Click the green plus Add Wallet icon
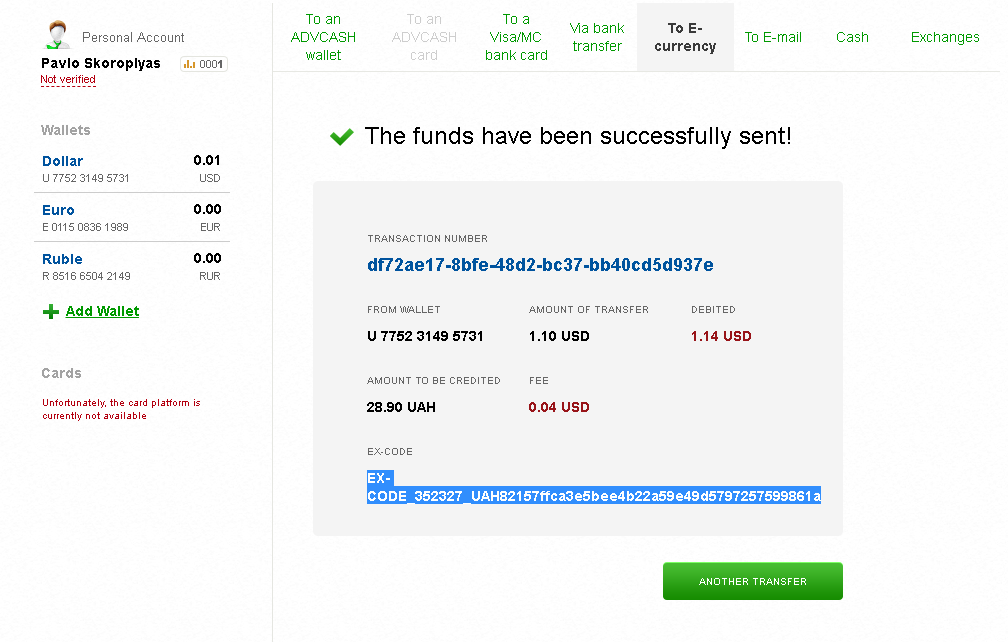The height and width of the screenshot is (642, 1008). point(51,312)
